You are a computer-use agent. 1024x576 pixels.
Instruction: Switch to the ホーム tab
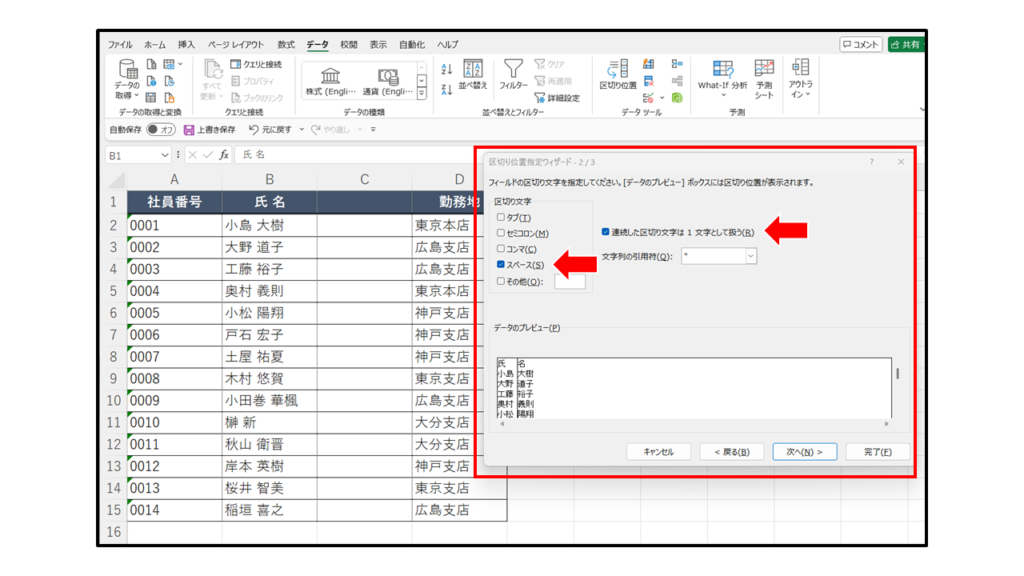click(x=155, y=44)
